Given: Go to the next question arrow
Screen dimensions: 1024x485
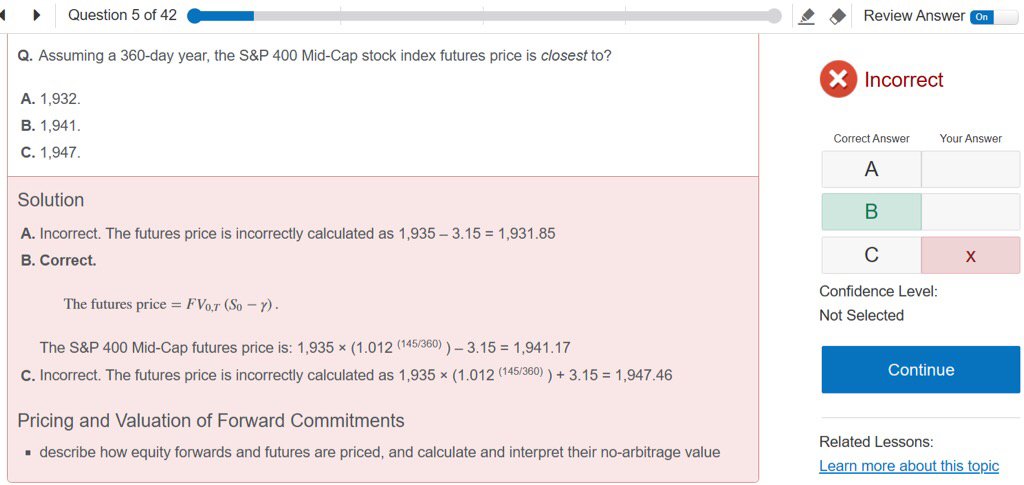Looking at the screenshot, I should point(36,15).
